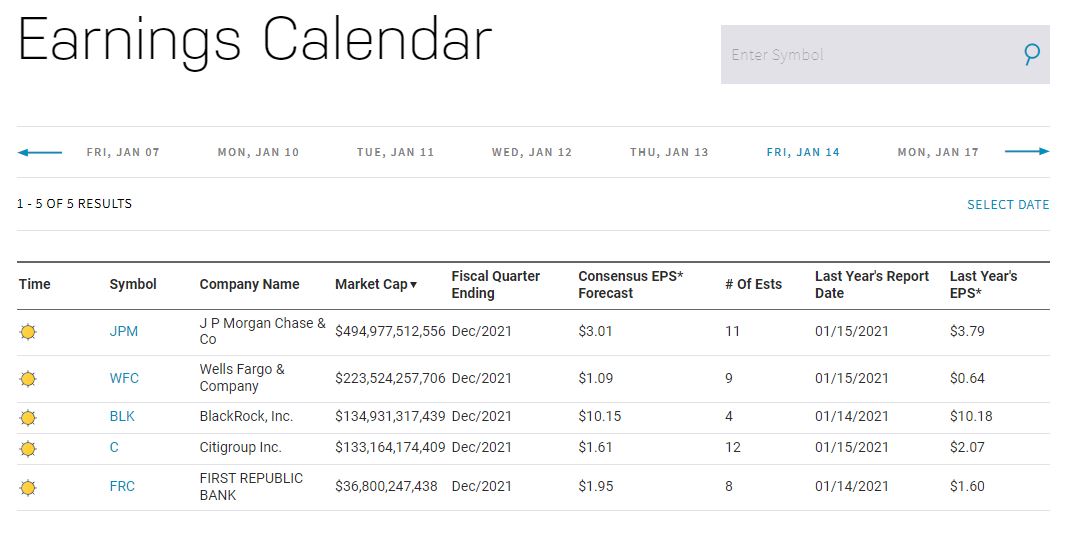Viewport: 1077px width, 543px height.
Task: Switch to Fri, Jan 07 tab
Action: (123, 153)
